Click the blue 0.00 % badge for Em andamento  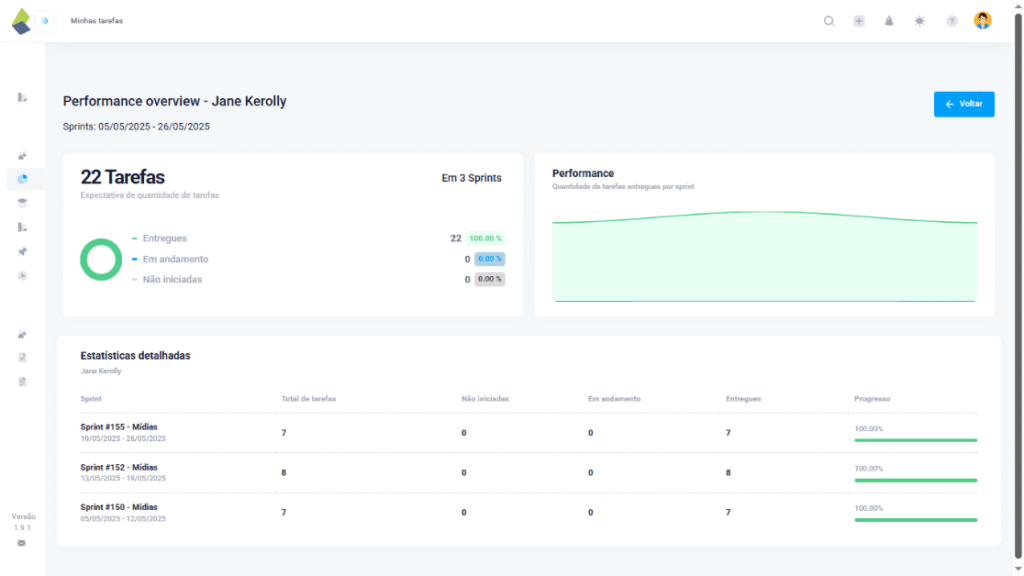[490, 259]
